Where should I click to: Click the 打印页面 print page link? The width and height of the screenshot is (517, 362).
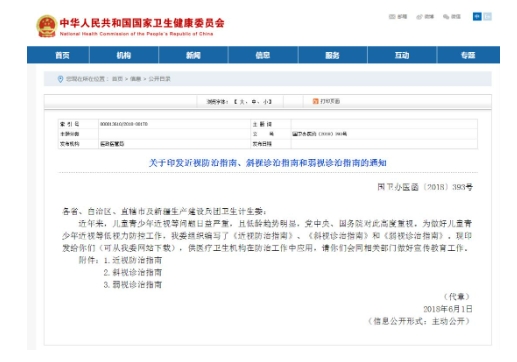tap(330, 101)
